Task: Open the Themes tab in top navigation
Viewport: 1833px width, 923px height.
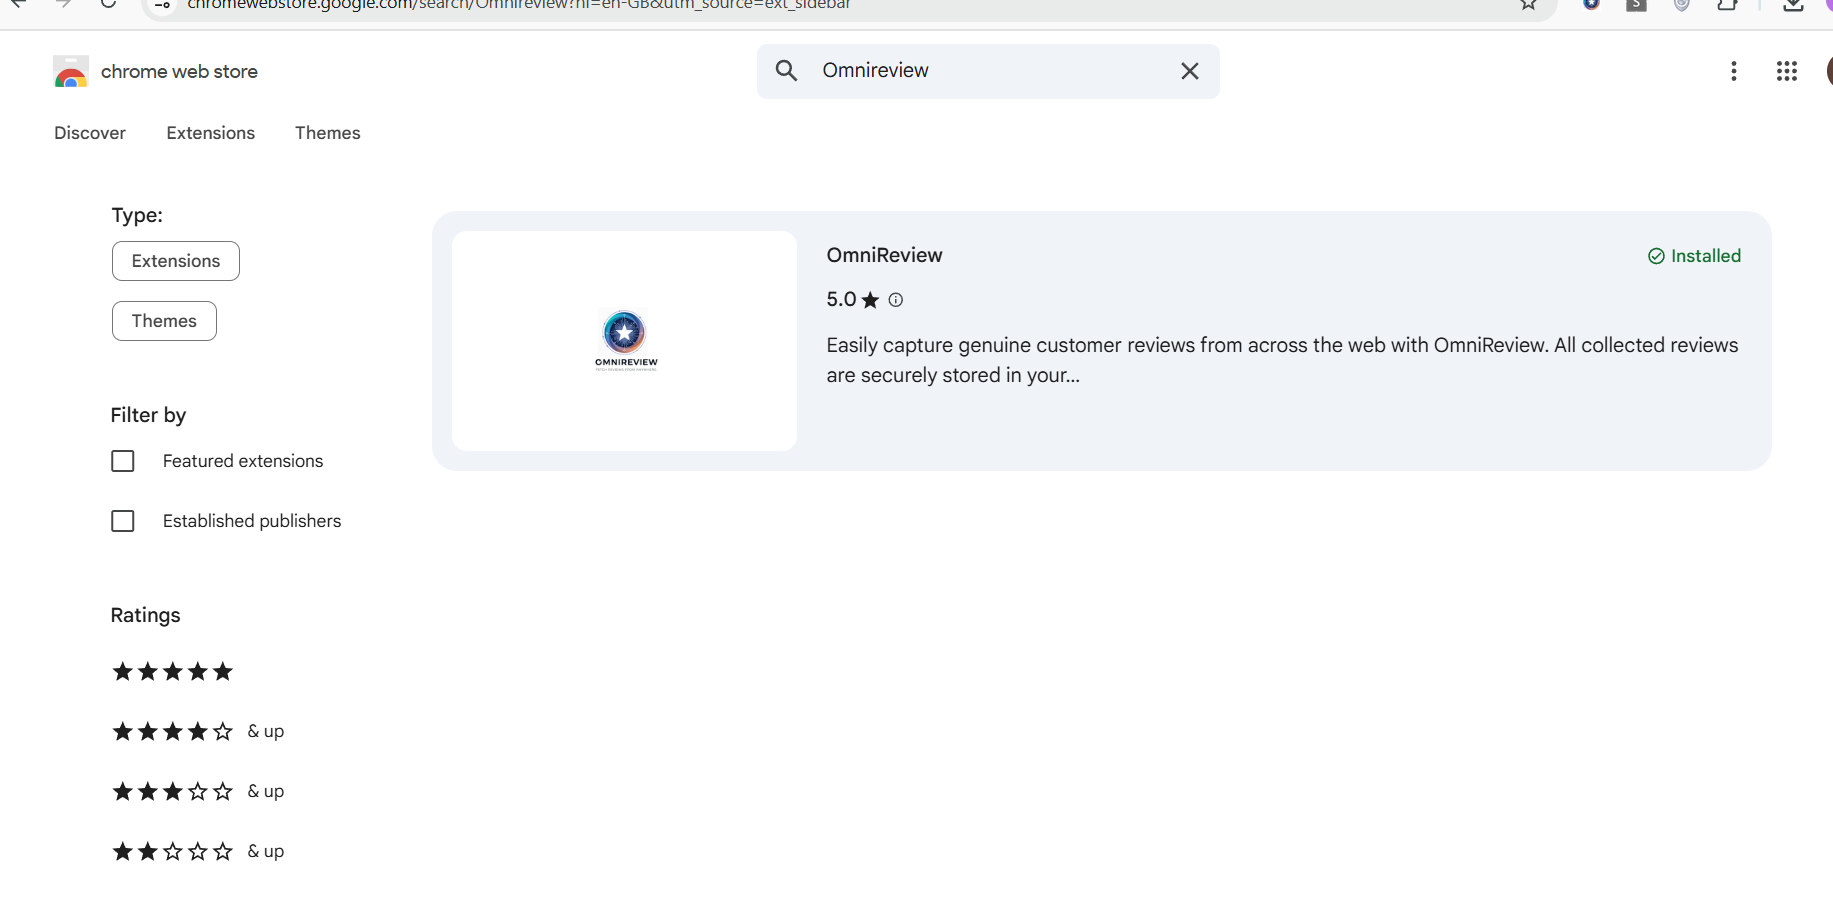Action: [327, 133]
